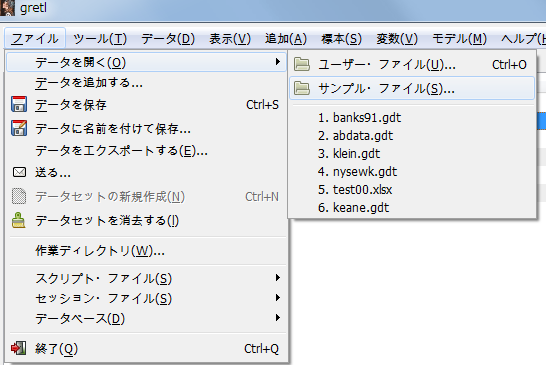Open the 表示(V) menu
Screen dimensions: 546x365
click(x=230, y=39)
